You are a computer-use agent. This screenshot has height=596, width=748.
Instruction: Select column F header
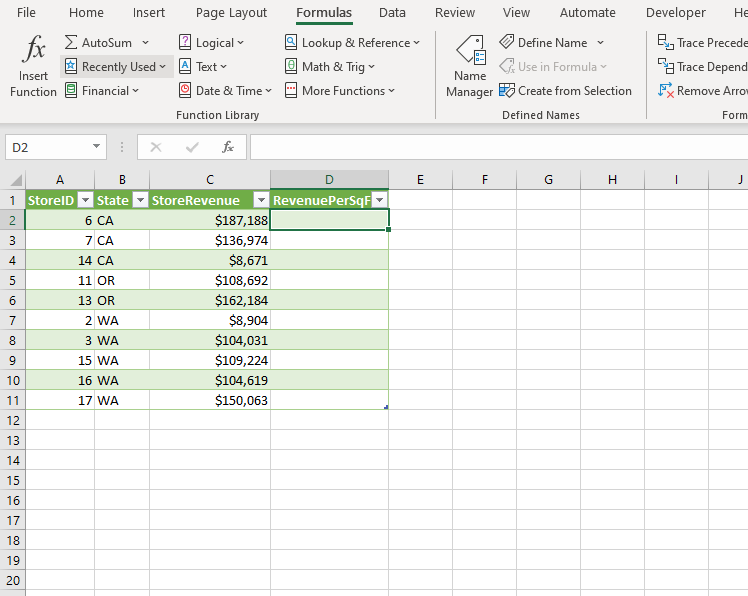pos(485,180)
